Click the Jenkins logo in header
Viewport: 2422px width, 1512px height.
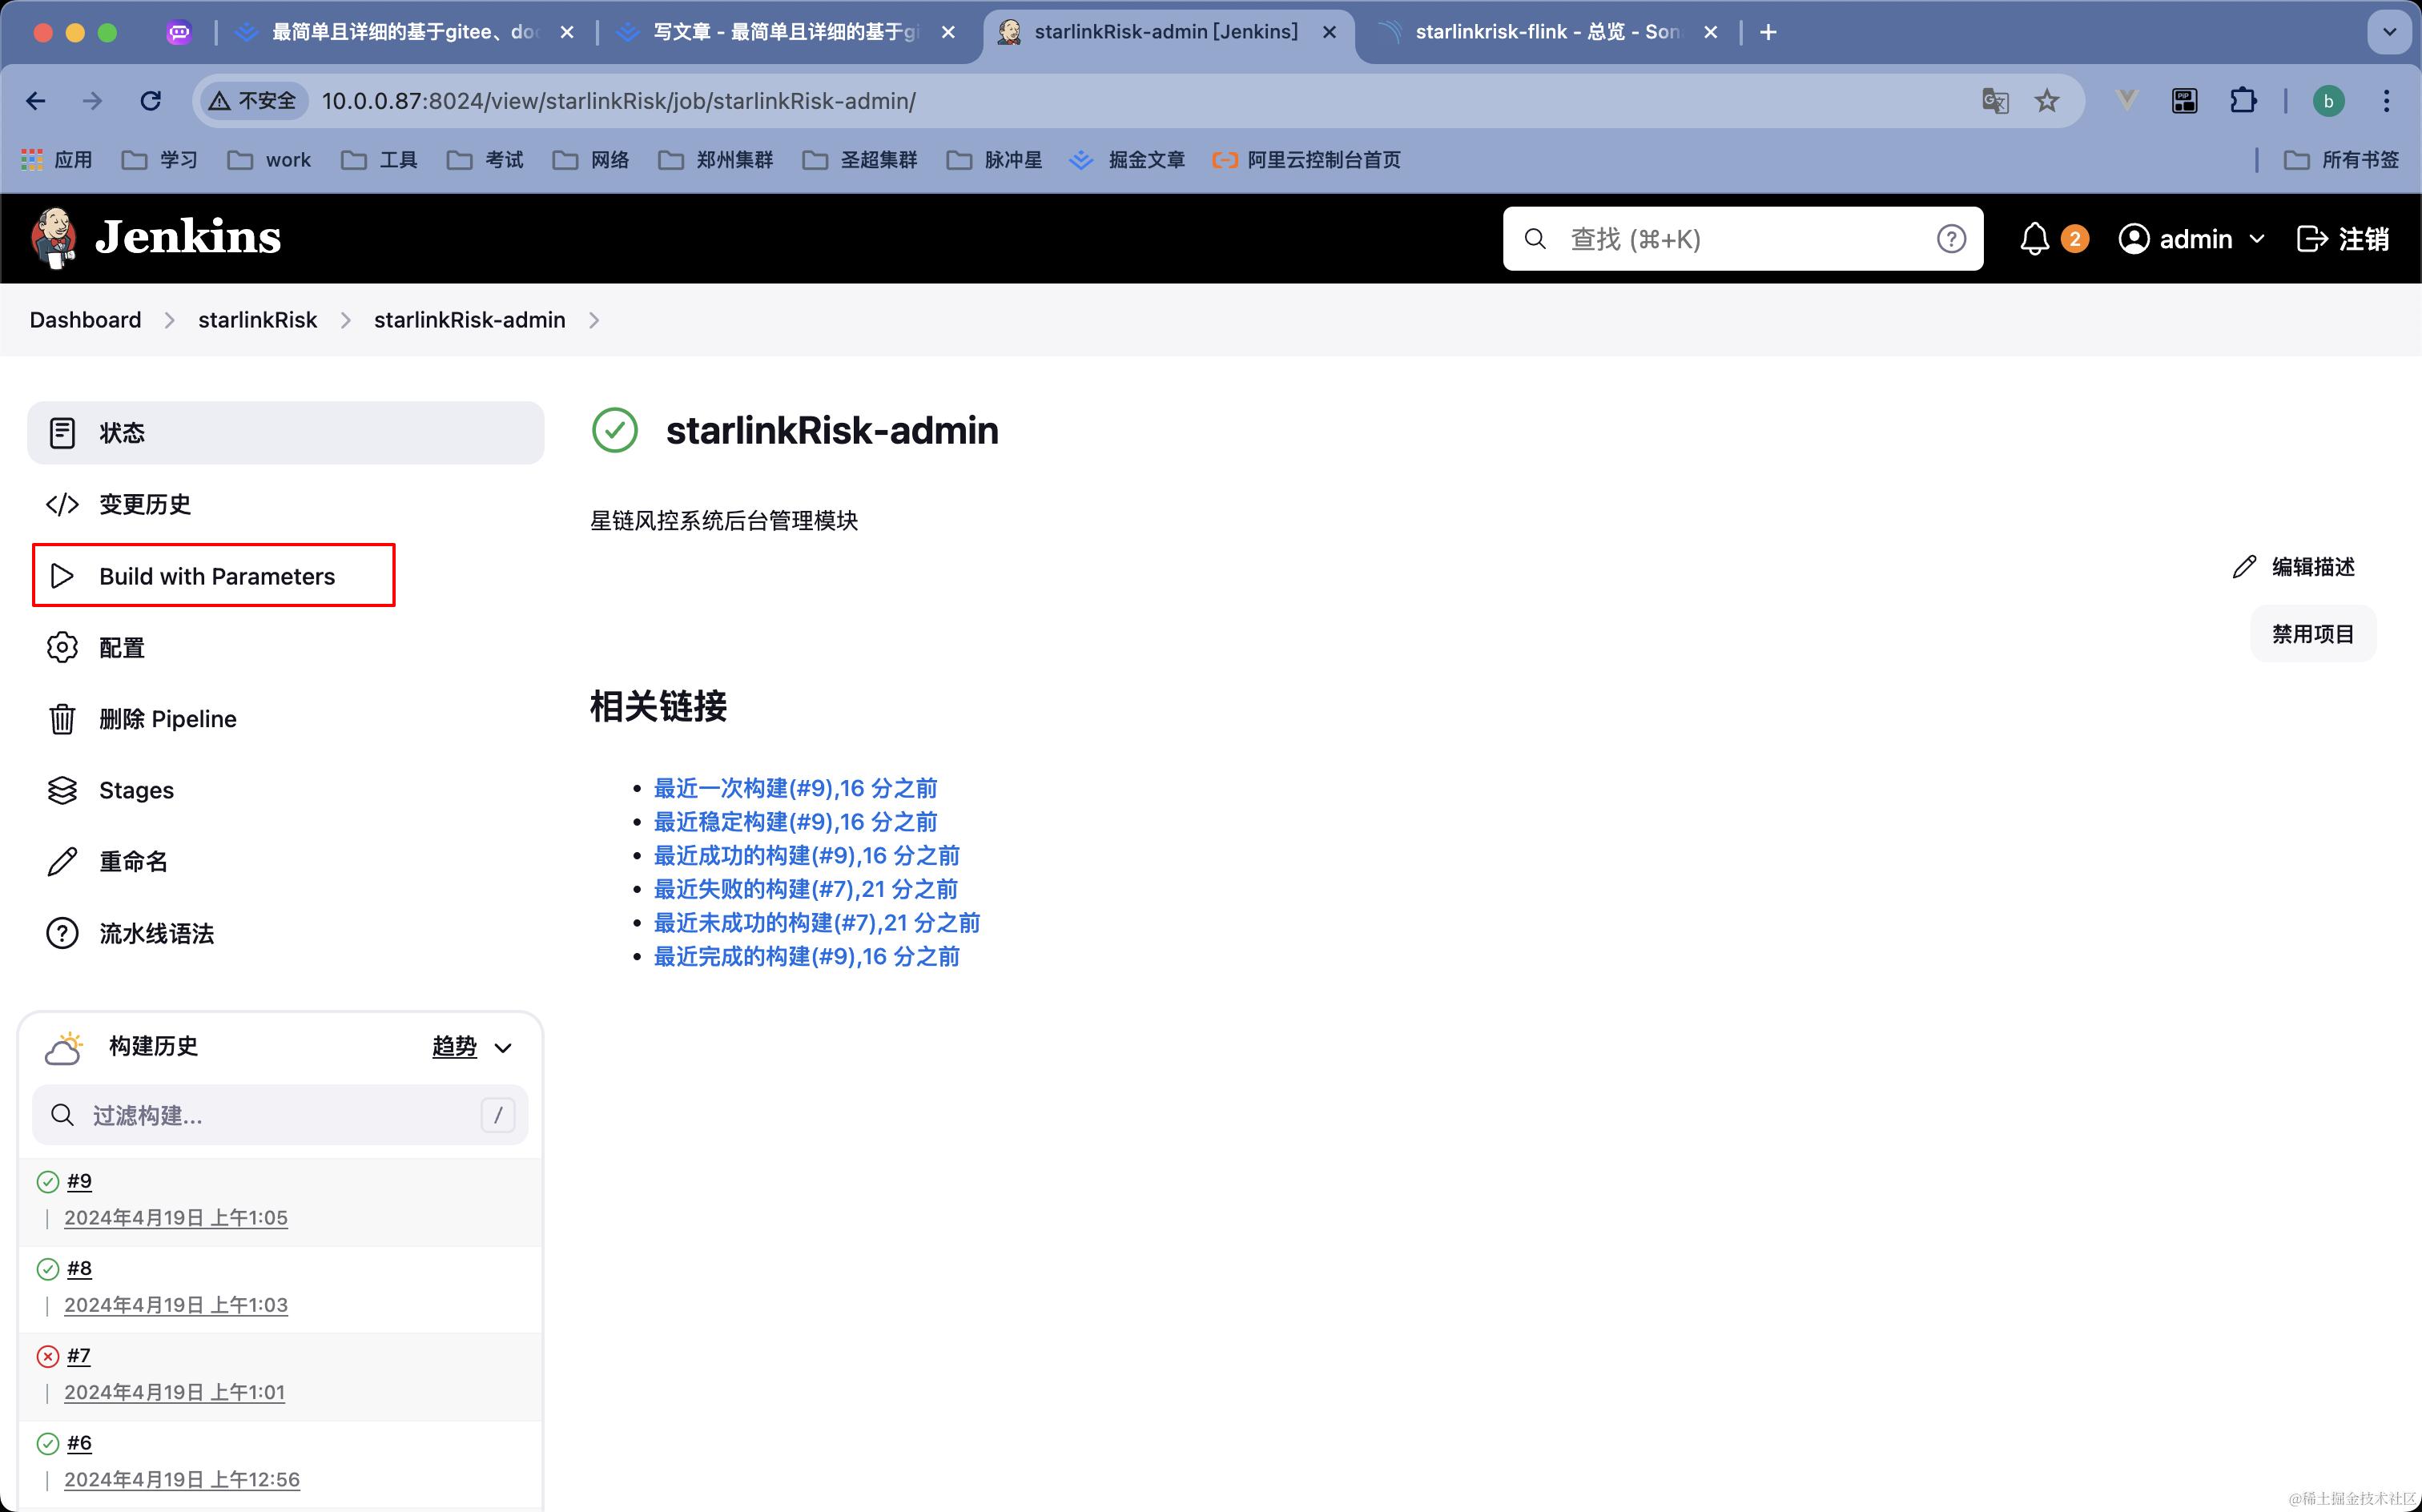pyautogui.click(x=155, y=238)
